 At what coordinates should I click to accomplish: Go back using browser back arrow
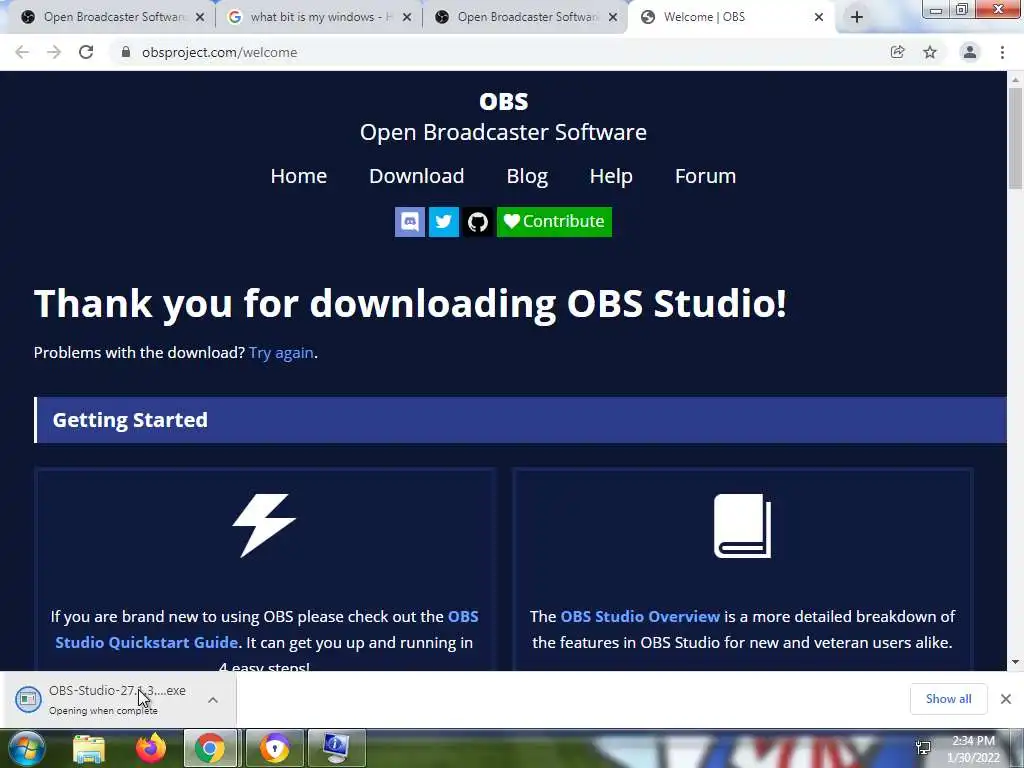point(22,52)
